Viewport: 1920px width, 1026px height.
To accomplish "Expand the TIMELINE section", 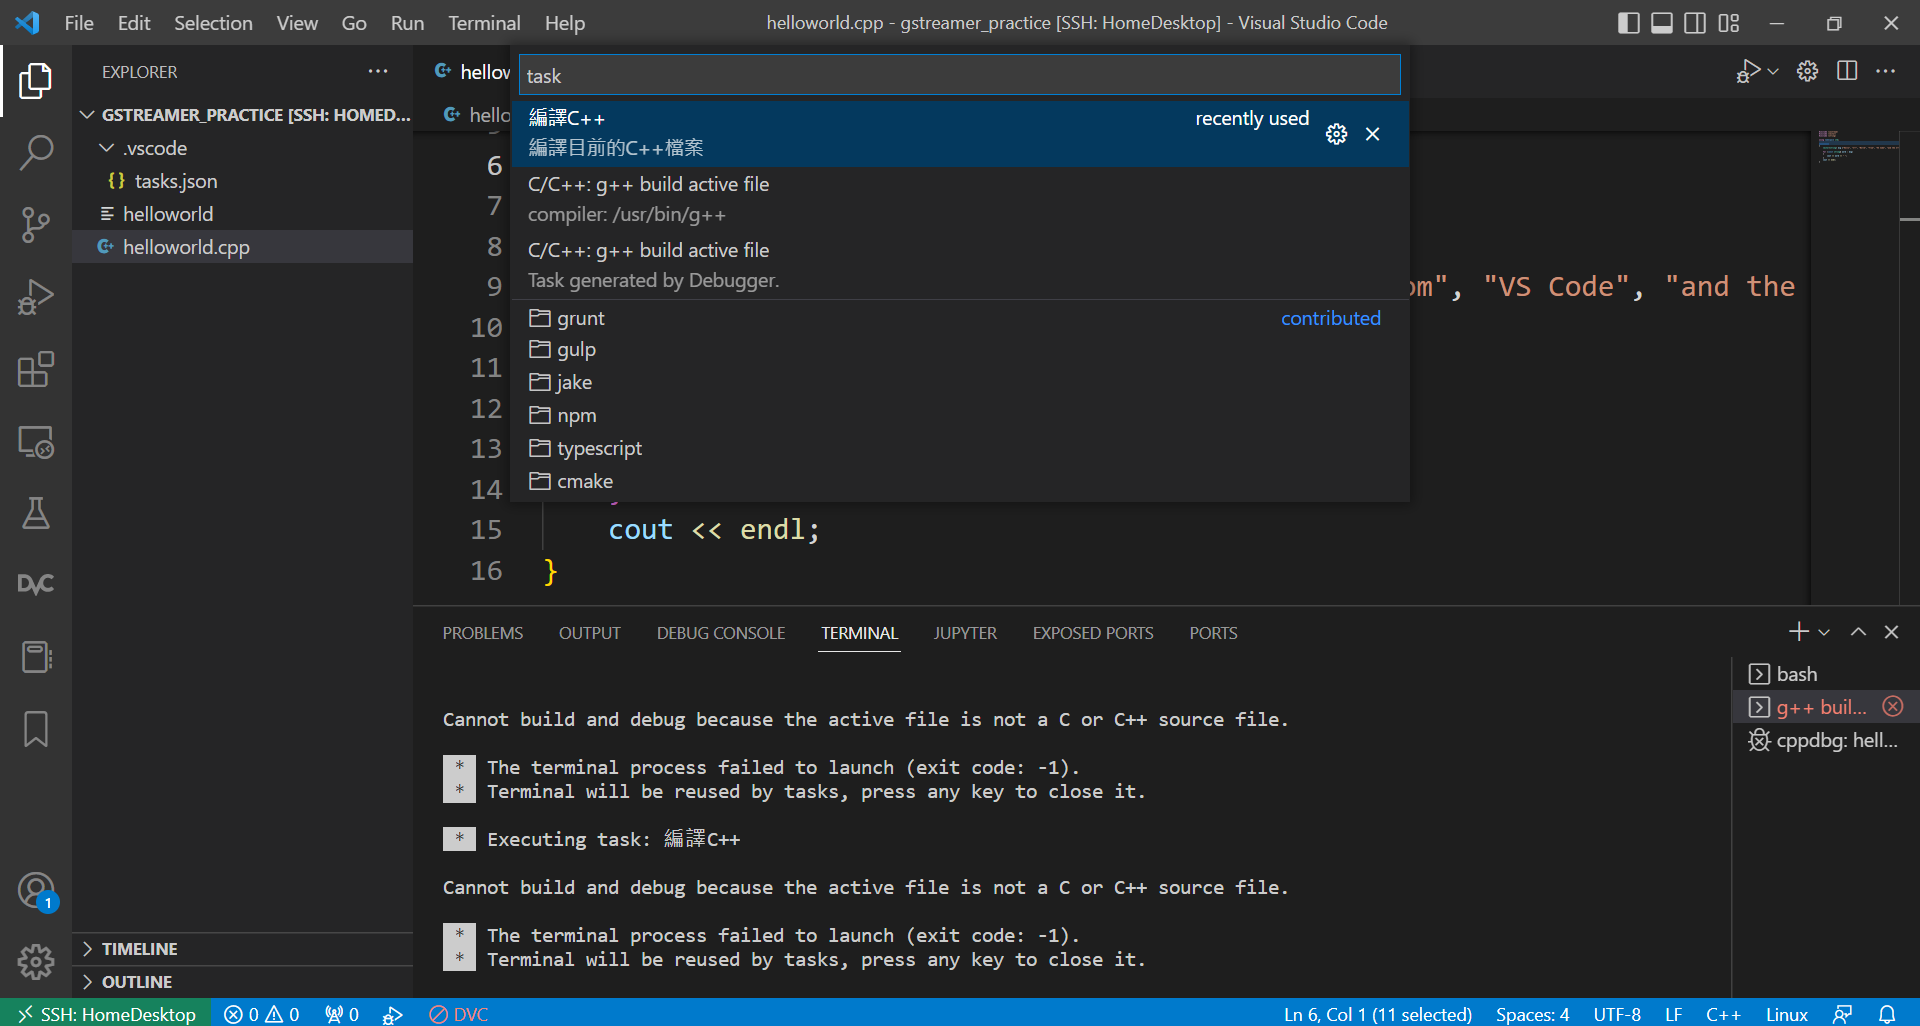I will point(243,949).
